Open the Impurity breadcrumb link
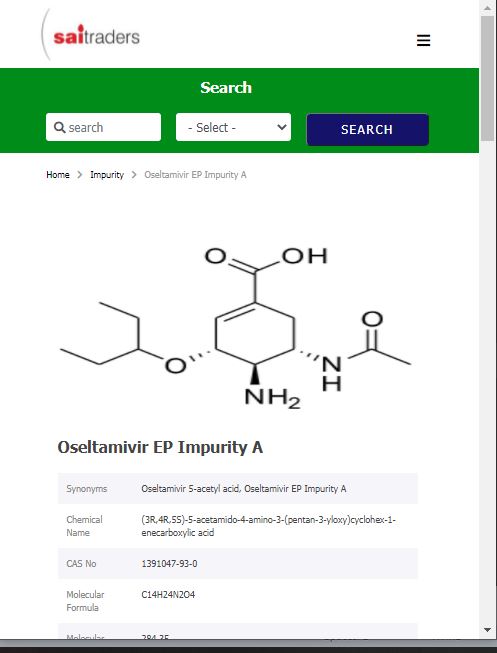This screenshot has width=497, height=653. coord(107,175)
